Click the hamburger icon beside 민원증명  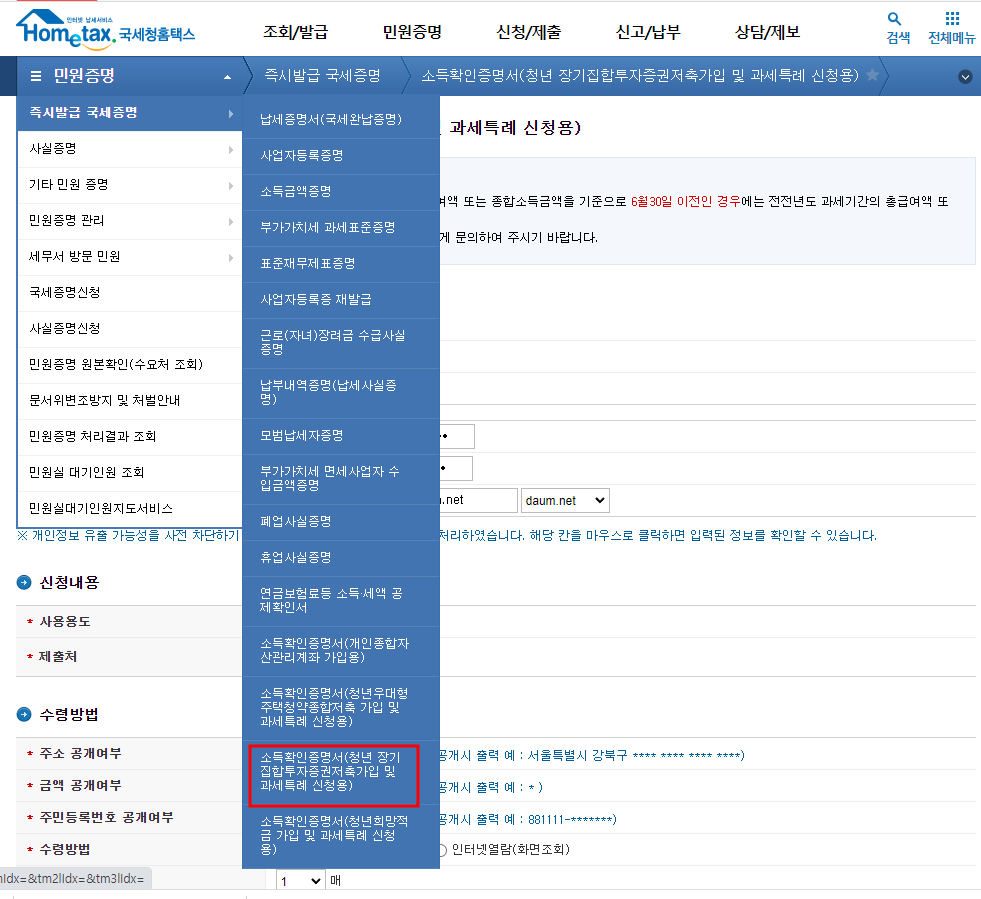36,76
